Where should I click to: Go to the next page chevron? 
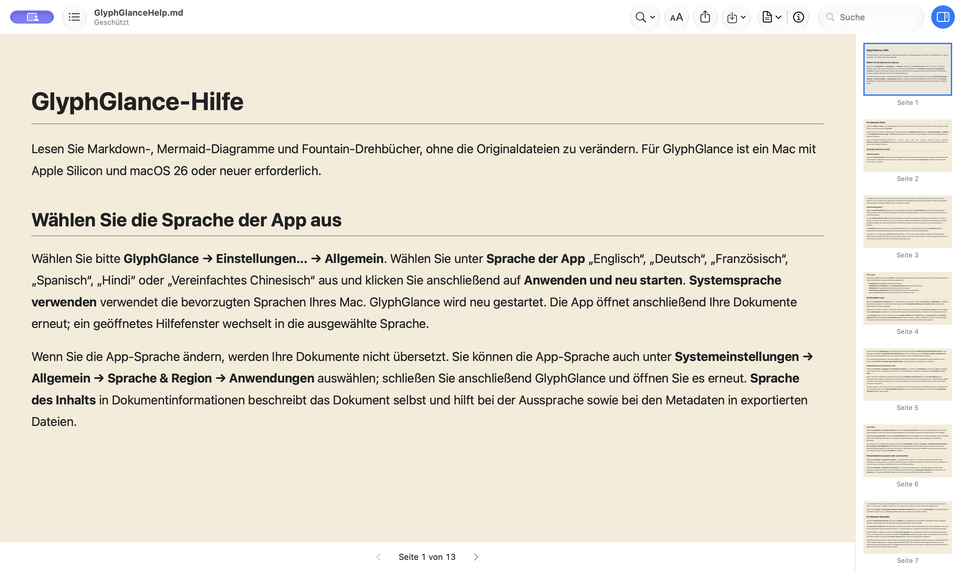pos(476,557)
